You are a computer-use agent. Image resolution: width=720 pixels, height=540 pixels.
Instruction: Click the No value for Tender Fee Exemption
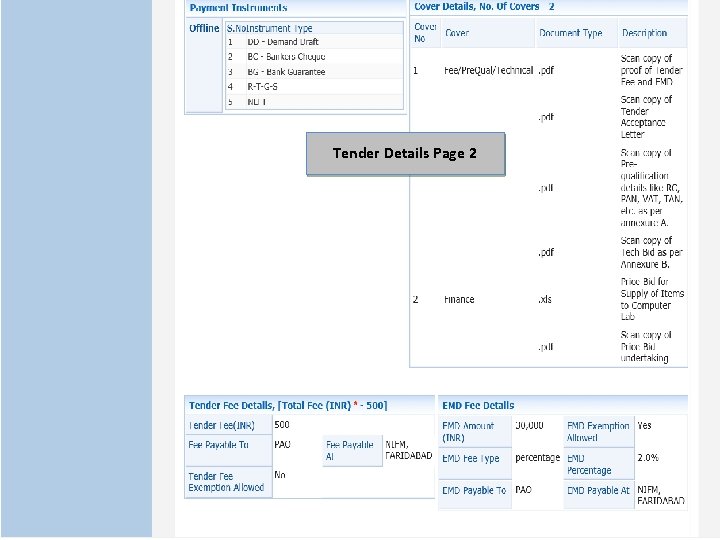click(280, 475)
